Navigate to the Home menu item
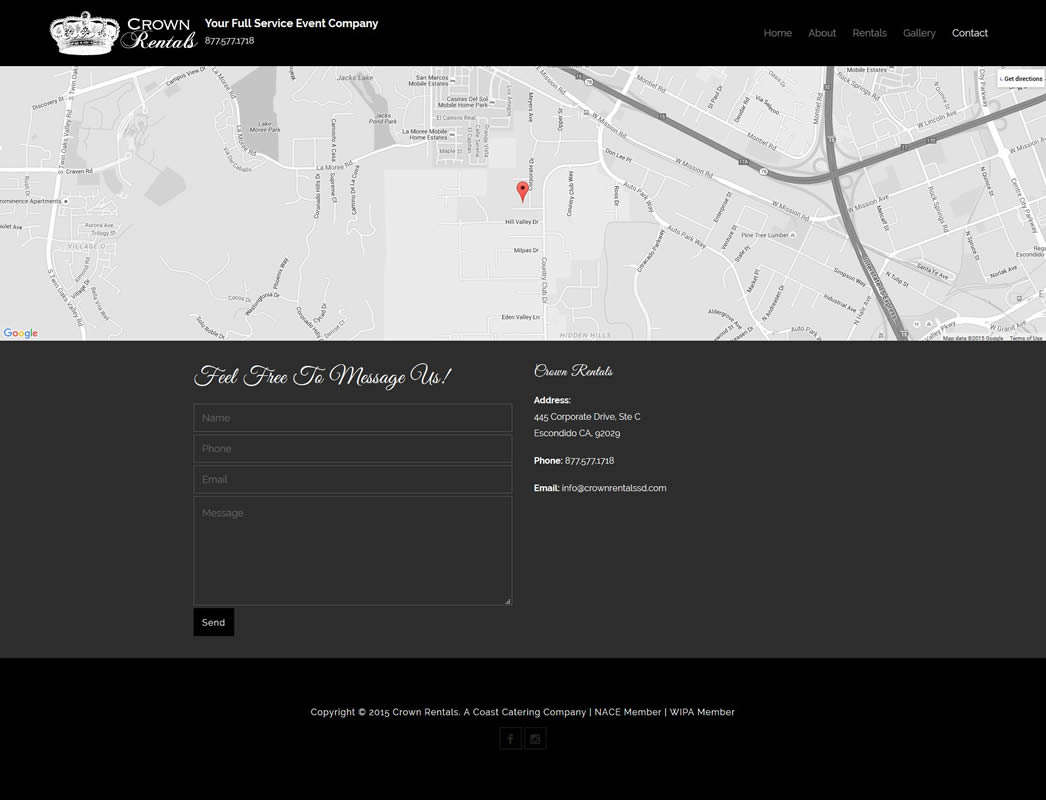Image resolution: width=1046 pixels, height=800 pixels. (x=778, y=33)
